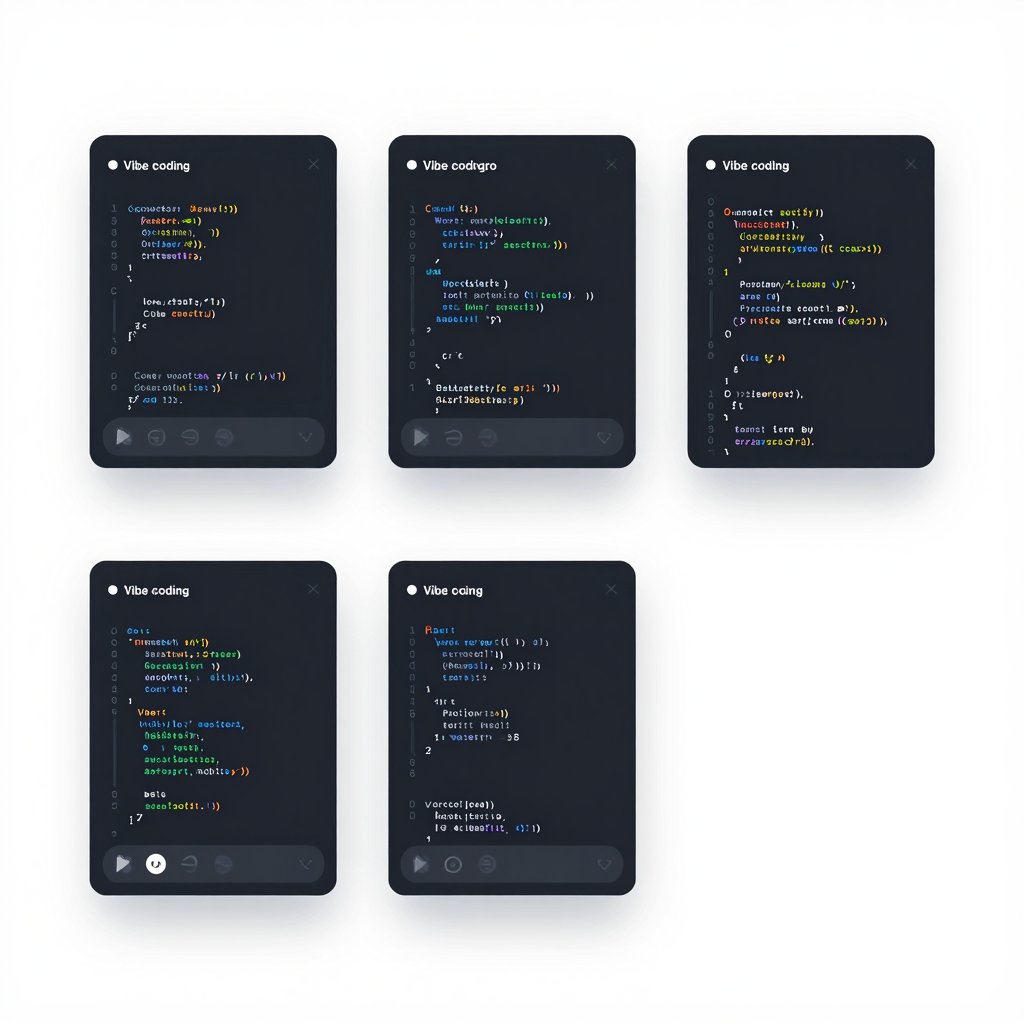1024x1024 pixels.
Task: Toggle the heart icon in the Vibe coing card
Action: [x=604, y=865]
